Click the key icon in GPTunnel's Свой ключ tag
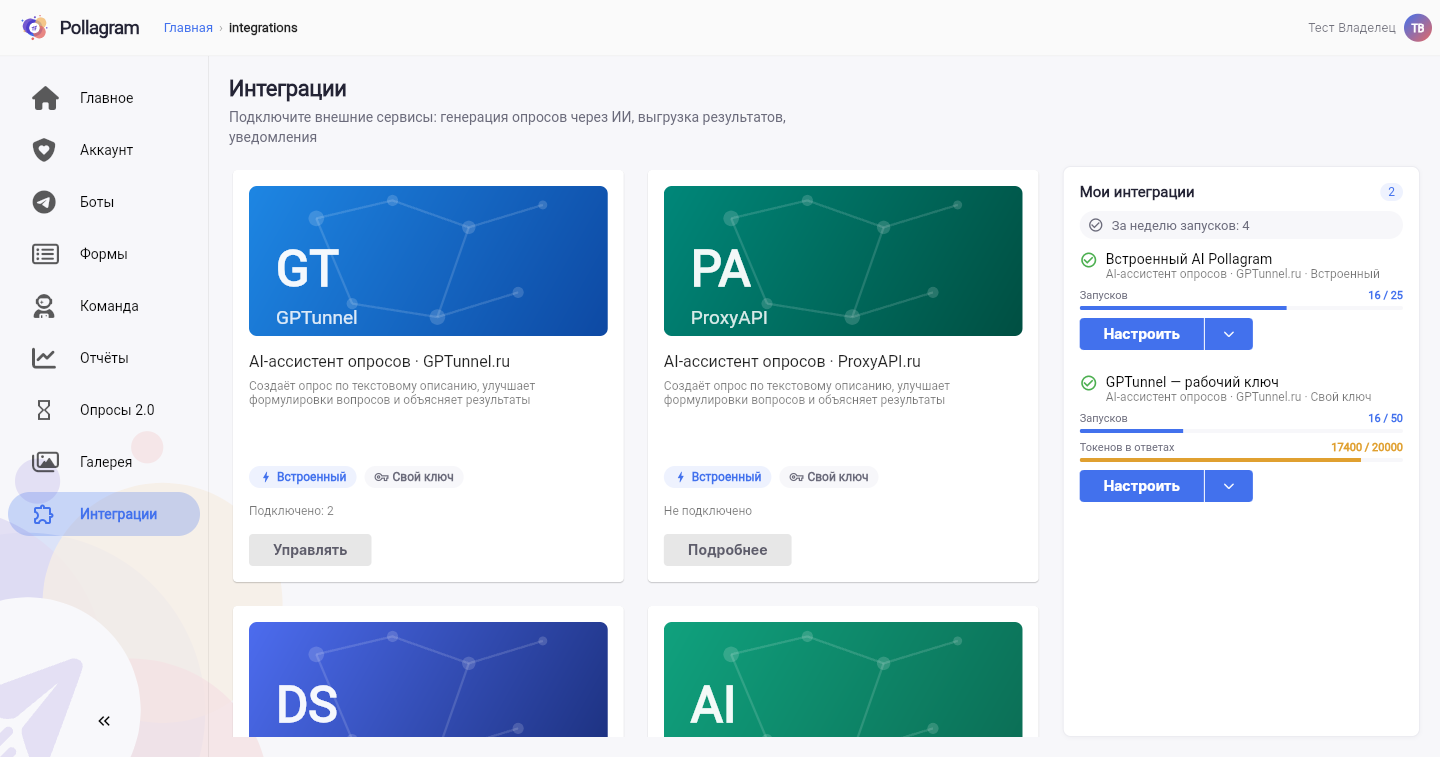 coord(381,478)
